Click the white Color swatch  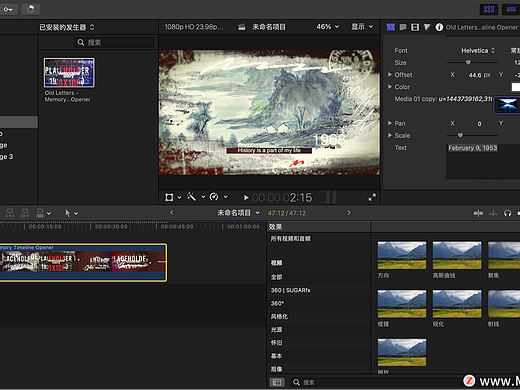[x=516, y=87]
